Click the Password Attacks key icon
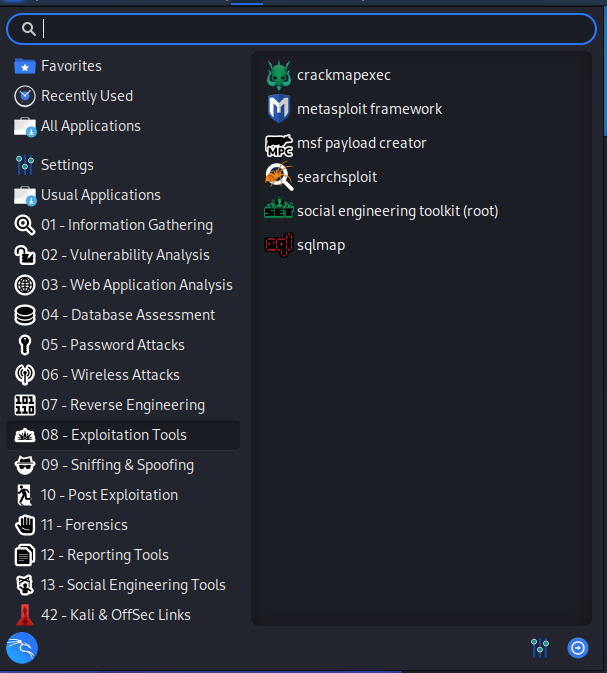Screen dimensions: 607x673 (25, 345)
